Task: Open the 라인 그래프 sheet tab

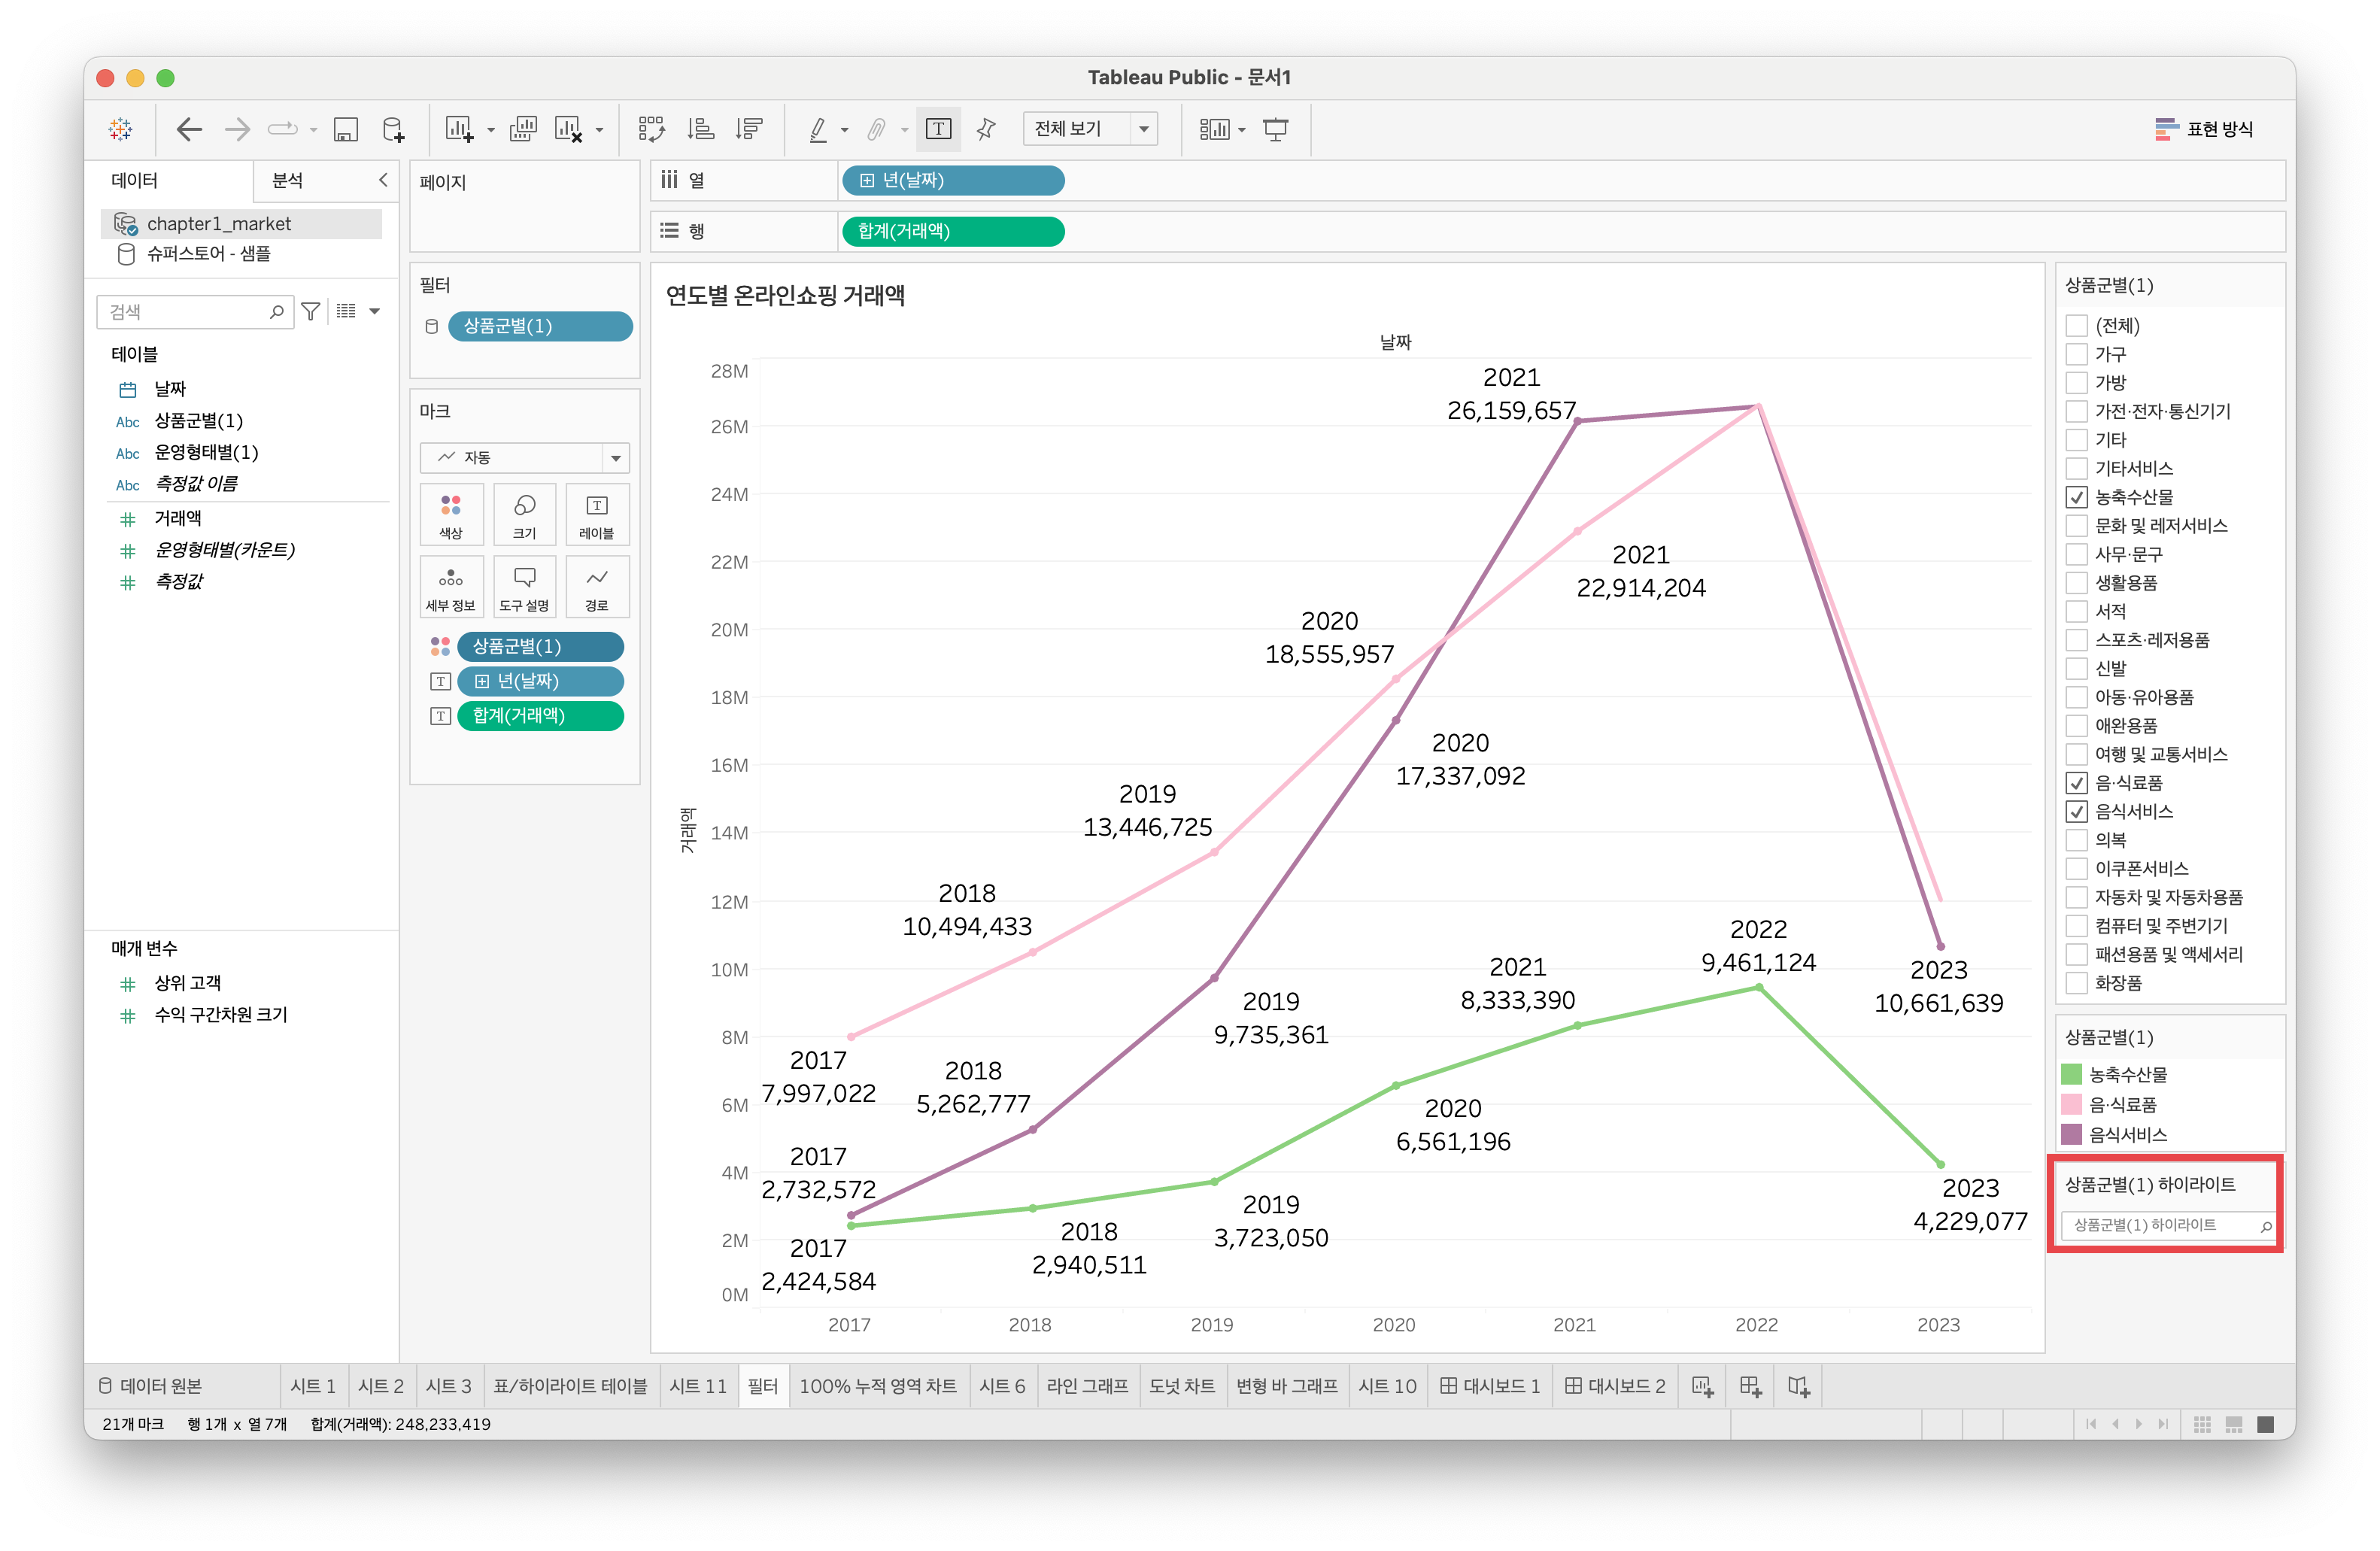Action: [x=1086, y=1386]
